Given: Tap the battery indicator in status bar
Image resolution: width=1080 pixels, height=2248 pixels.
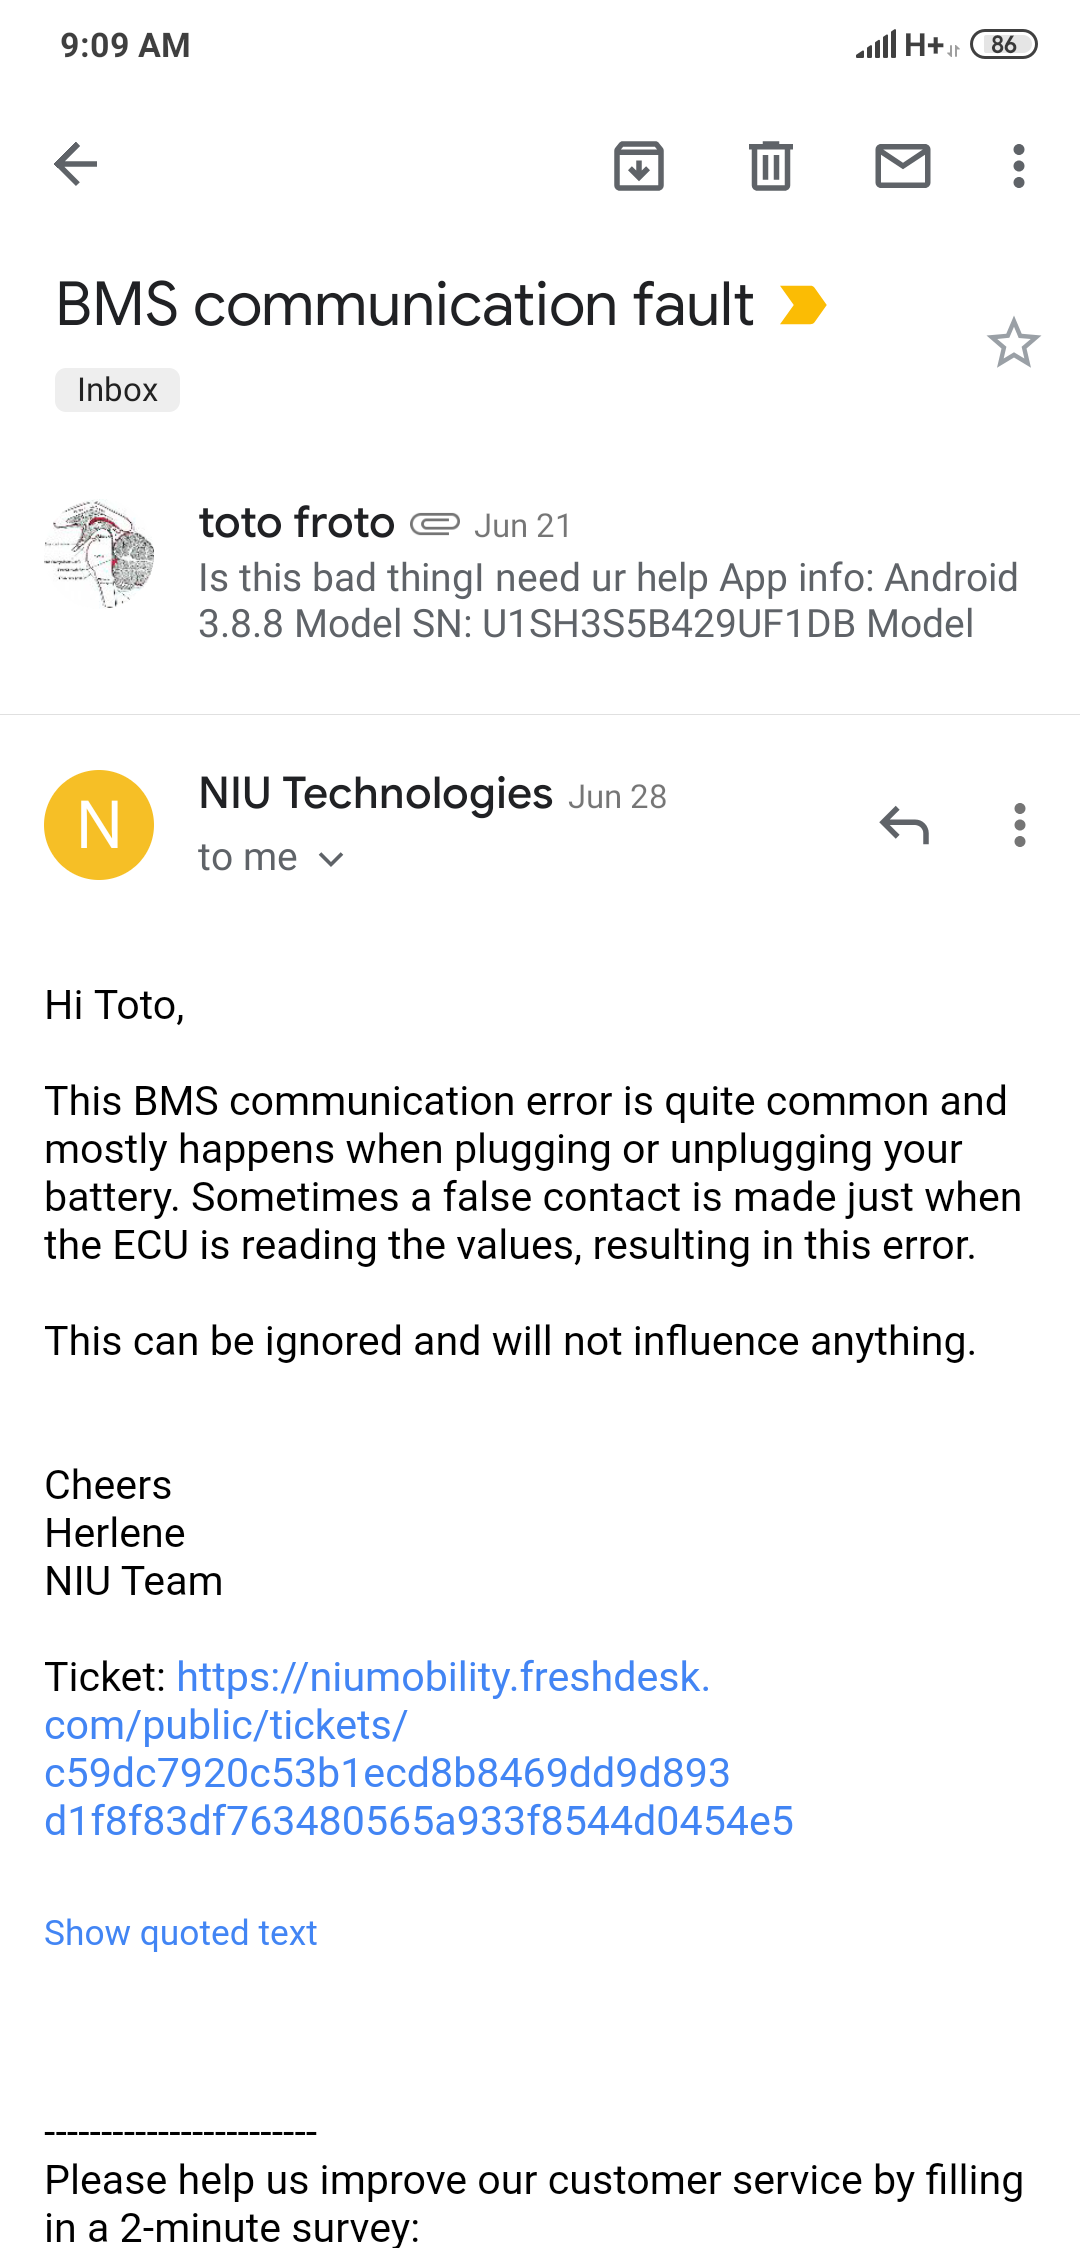Looking at the screenshot, I should tap(1003, 45).
